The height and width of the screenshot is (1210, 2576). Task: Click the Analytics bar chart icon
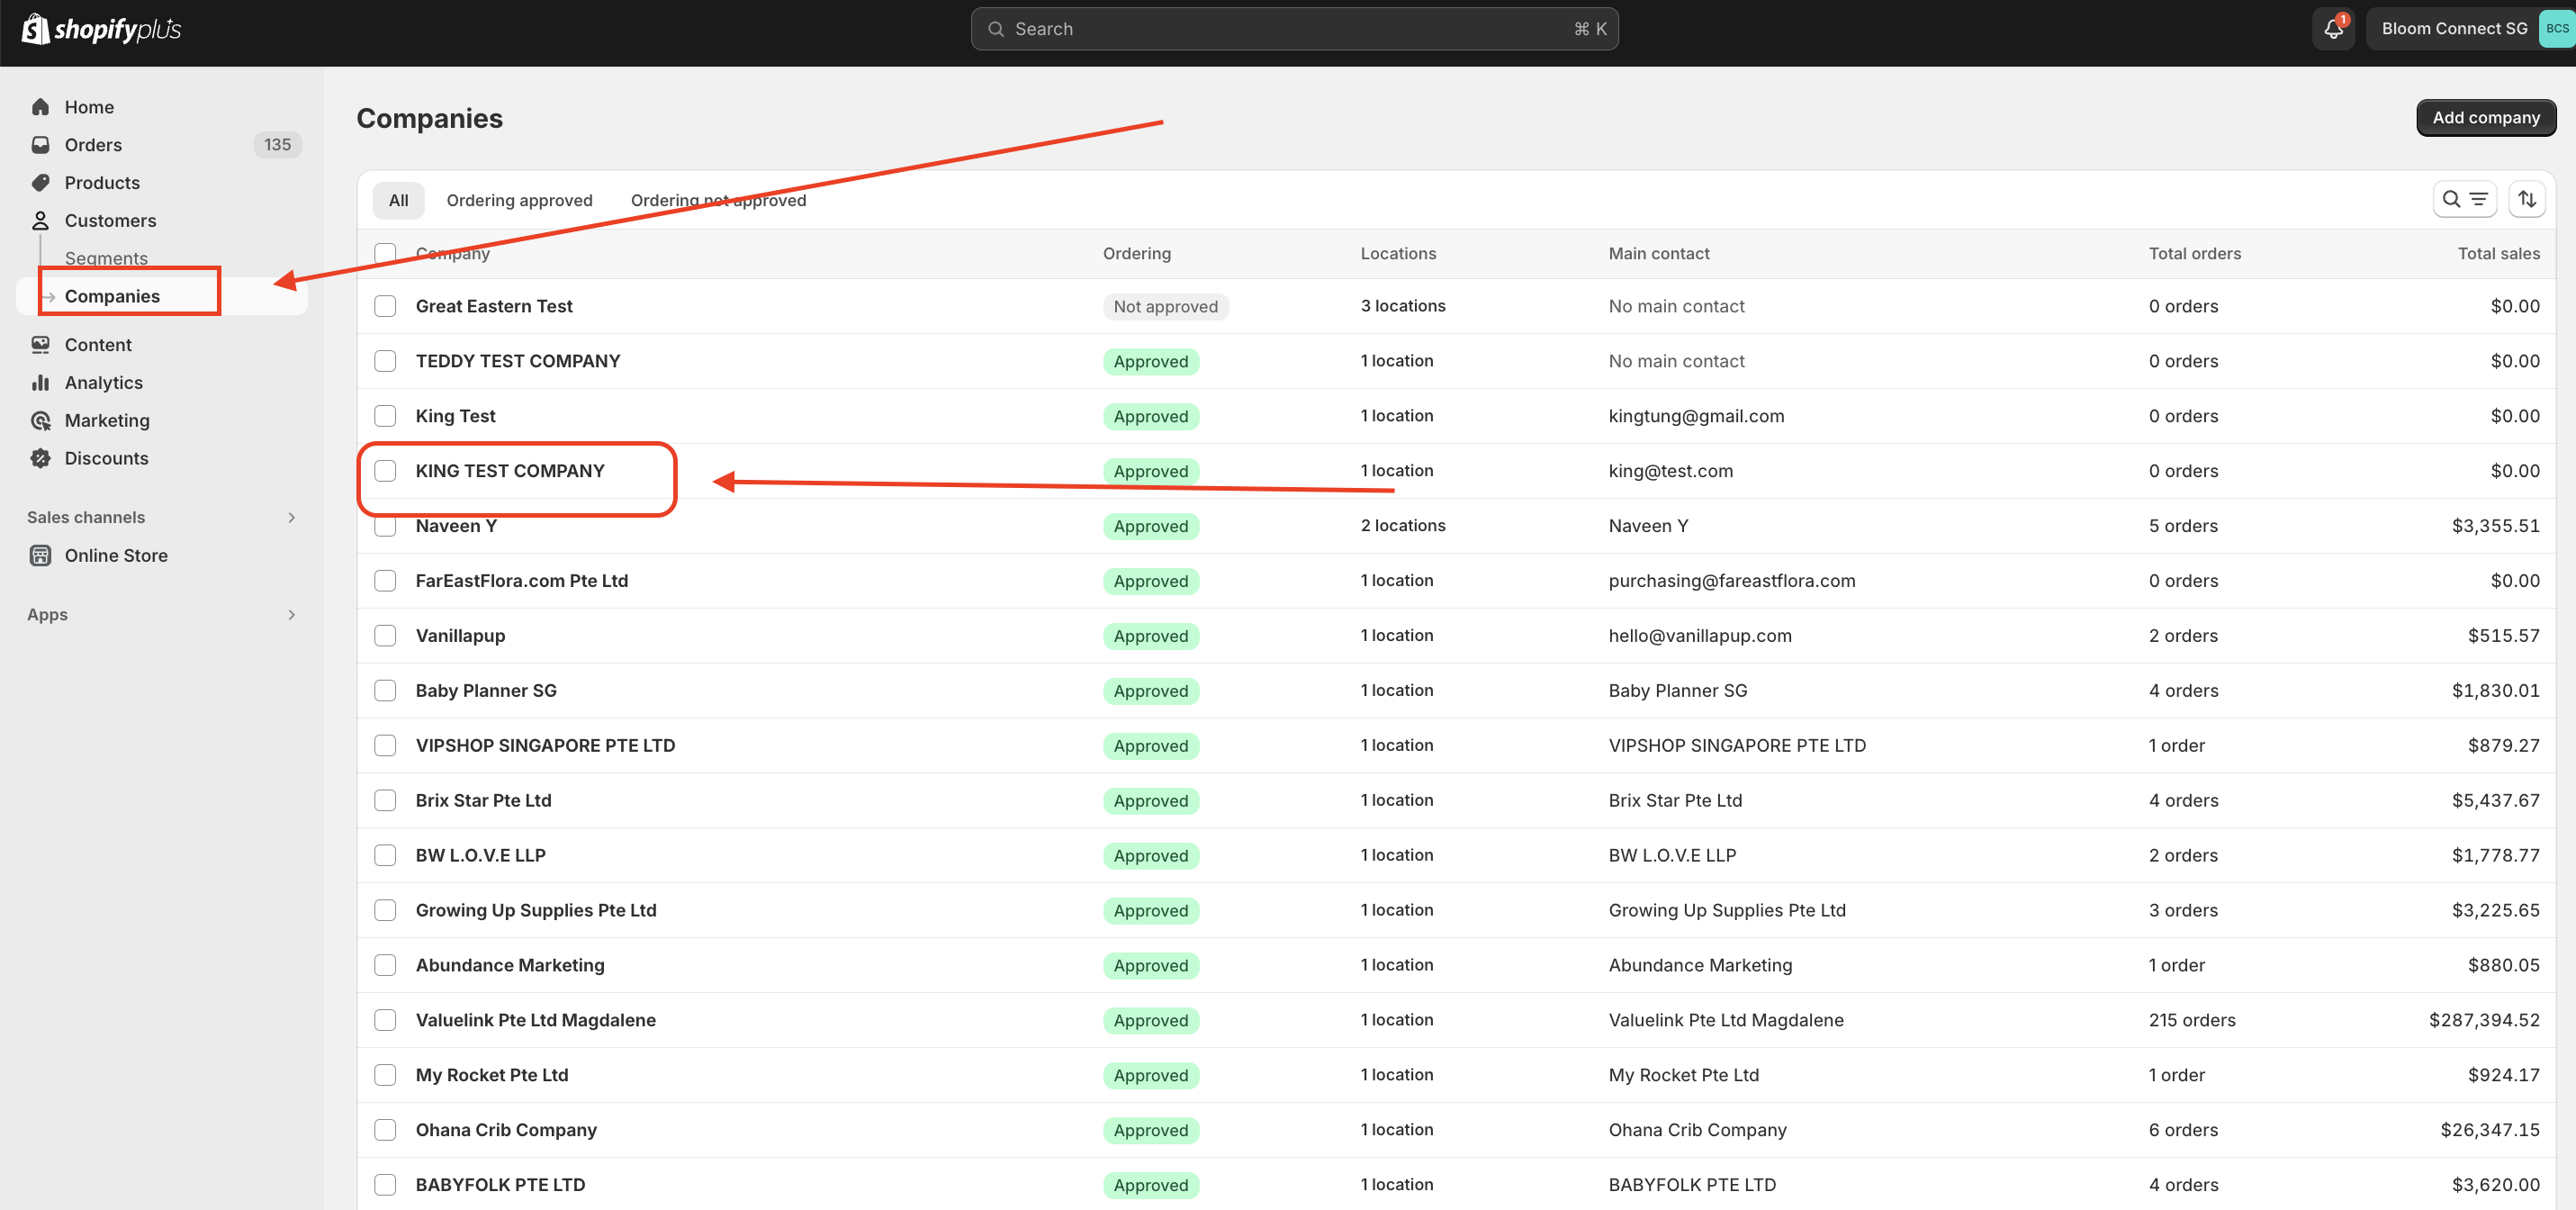tap(41, 383)
